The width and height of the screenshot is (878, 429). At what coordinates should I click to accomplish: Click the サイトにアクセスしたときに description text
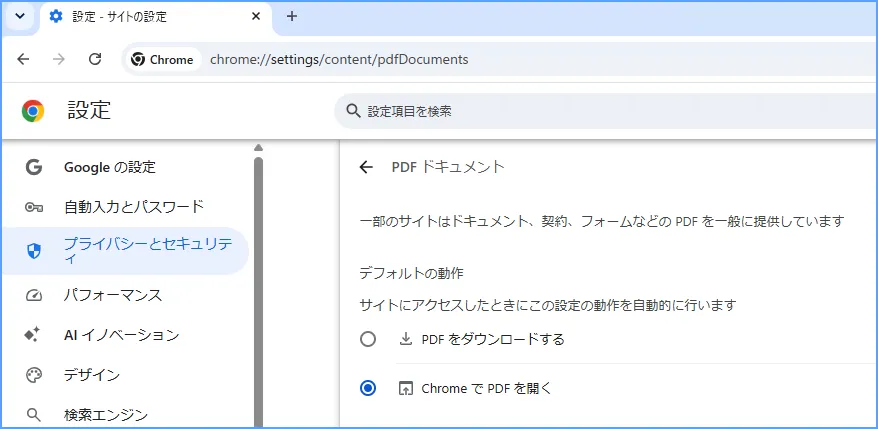pos(547,305)
